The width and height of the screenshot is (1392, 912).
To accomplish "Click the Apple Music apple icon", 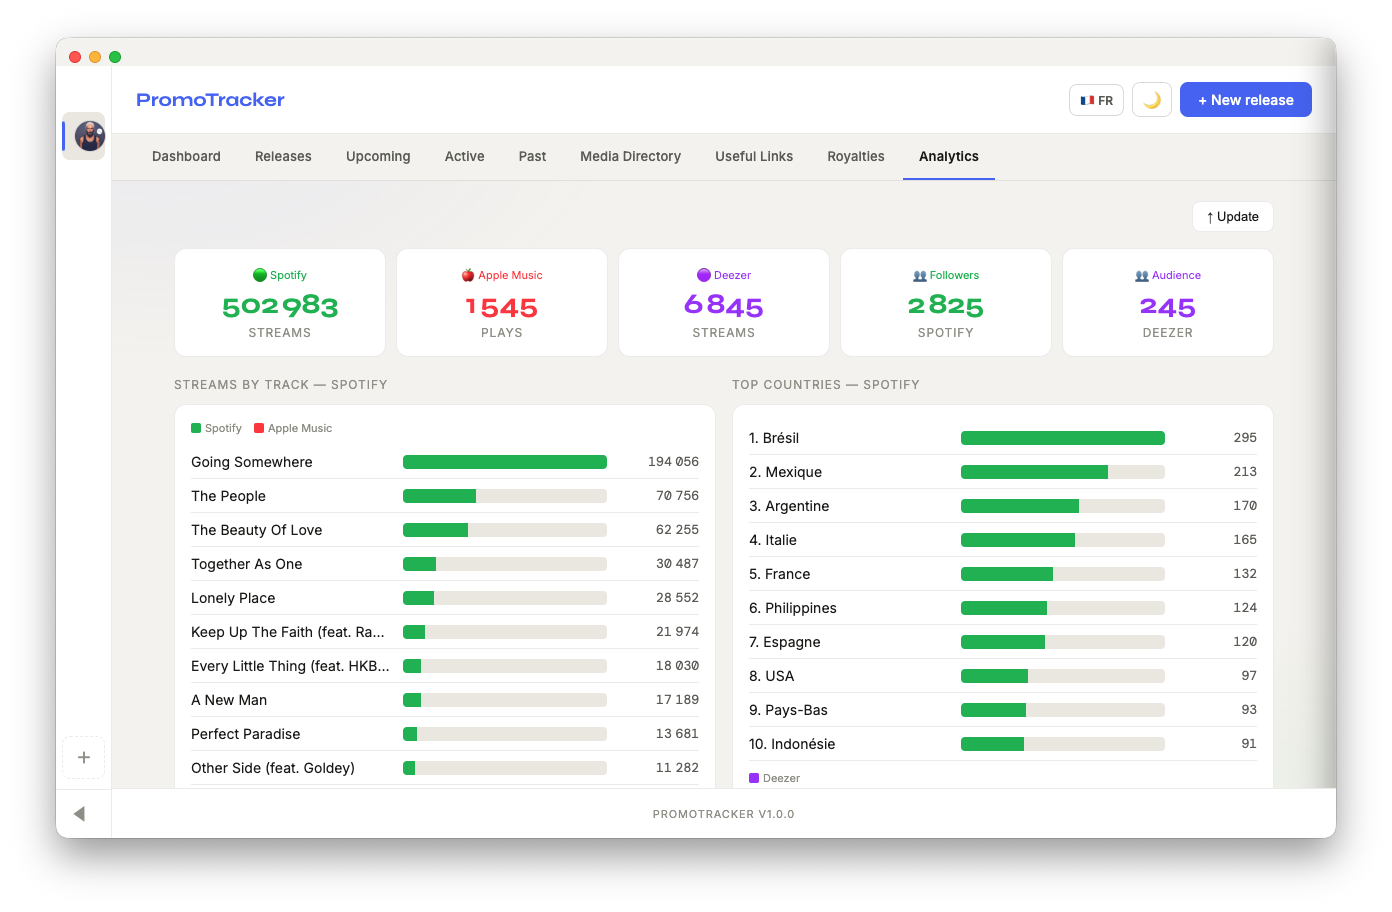I will (x=468, y=275).
